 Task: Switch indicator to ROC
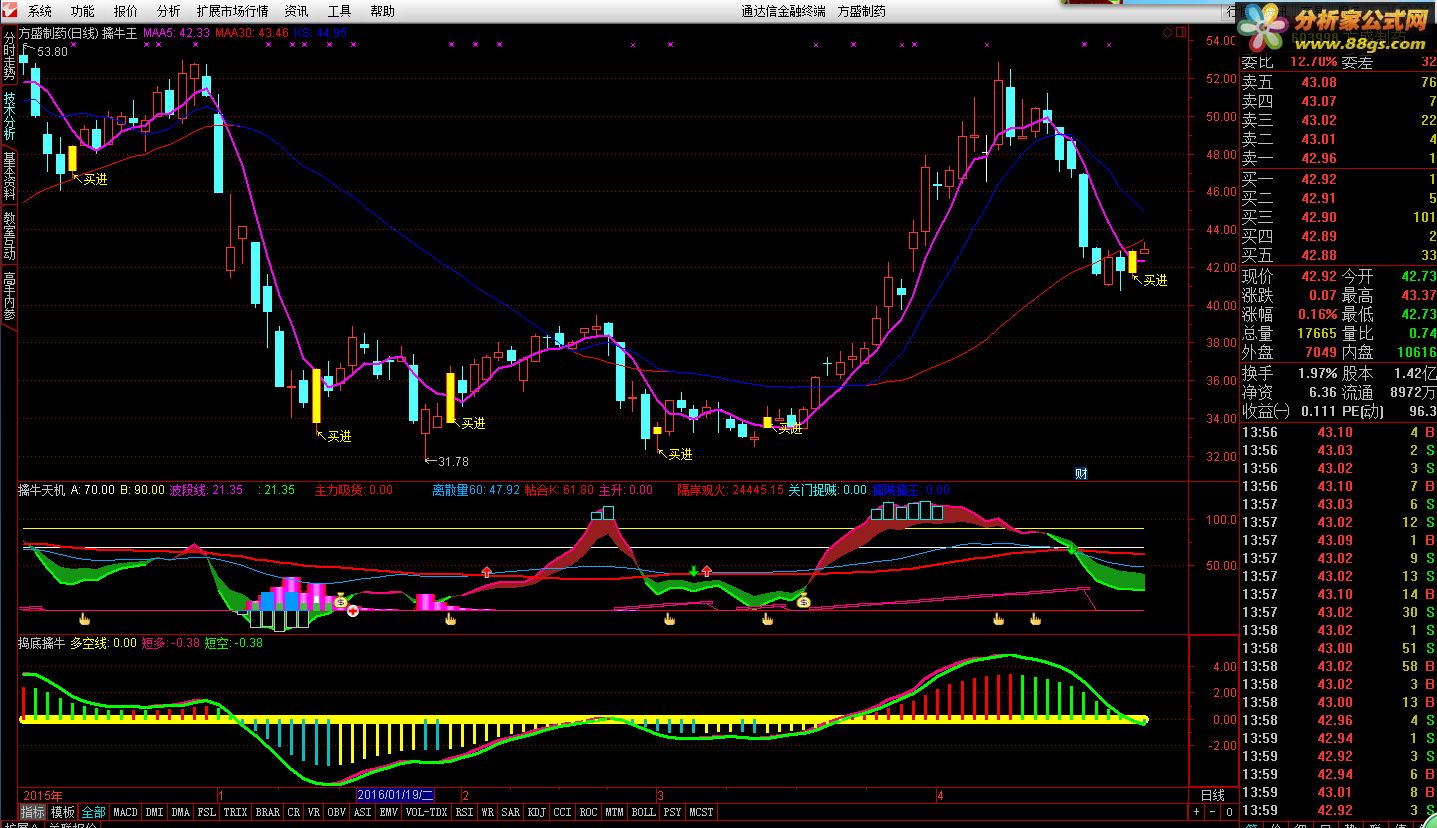(x=589, y=812)
